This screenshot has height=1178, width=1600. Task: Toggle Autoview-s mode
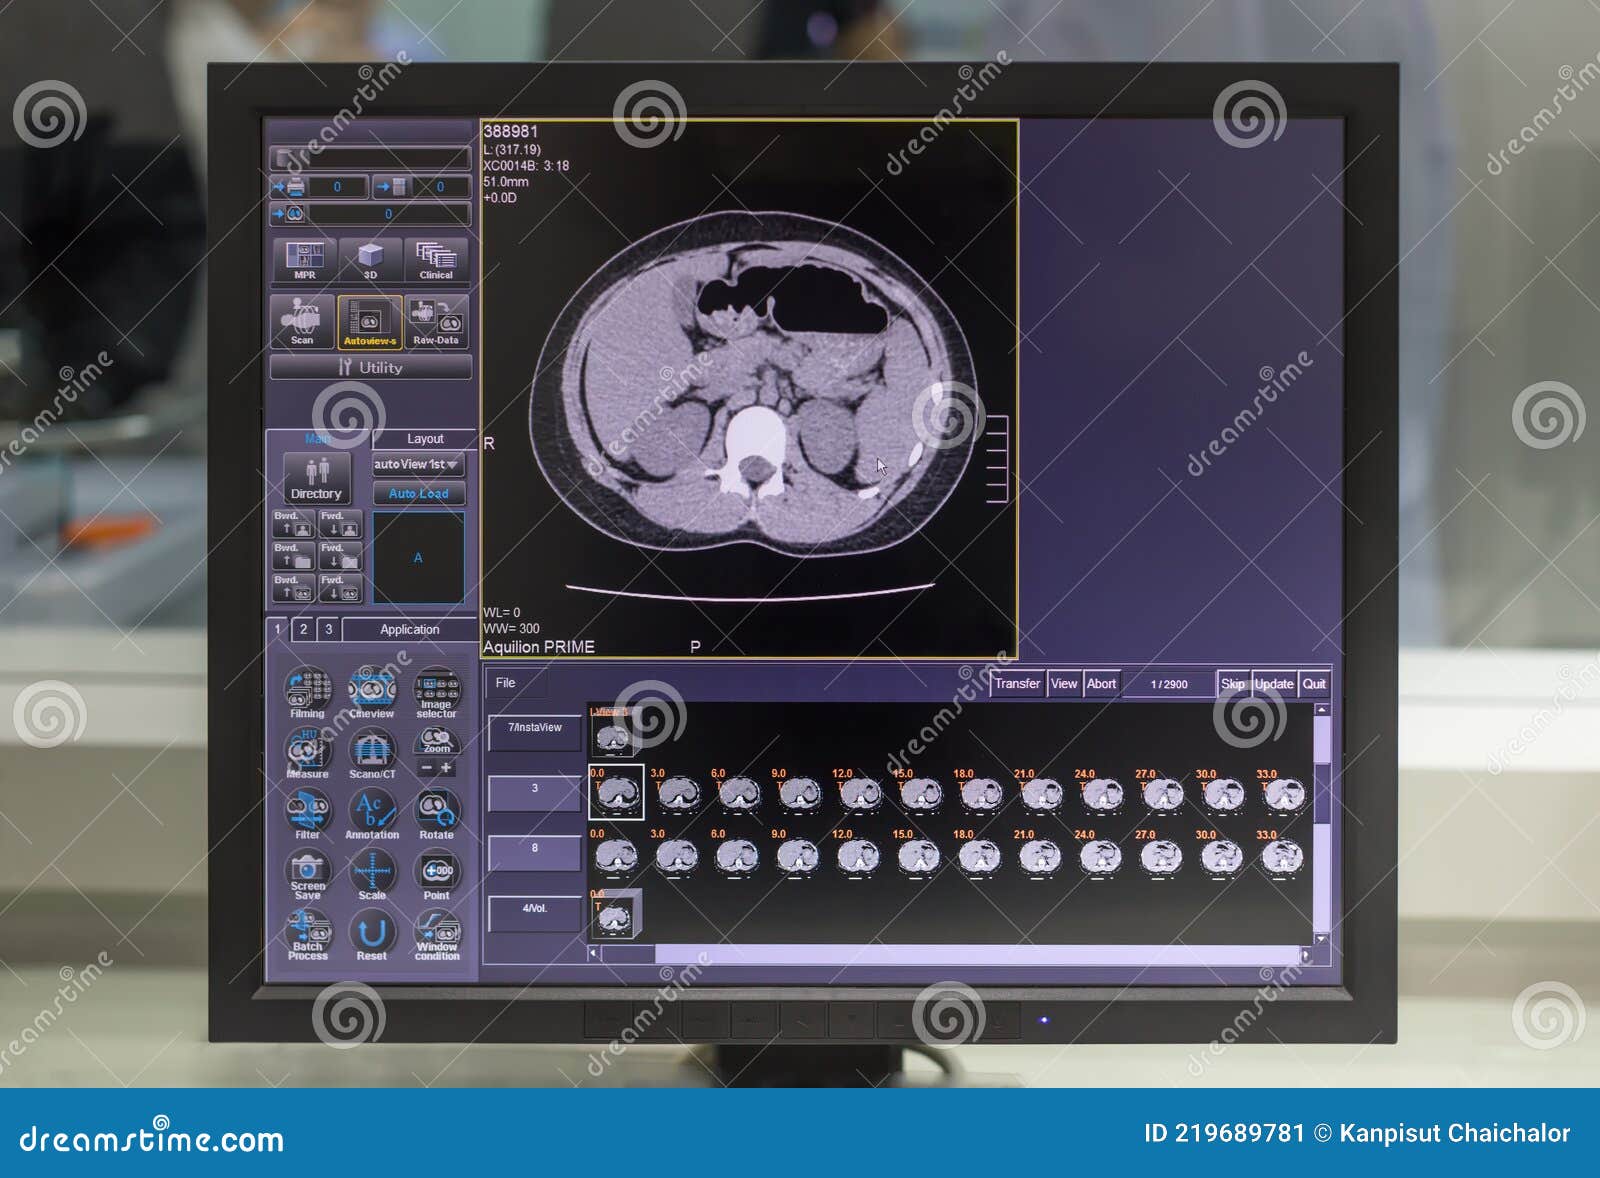click(x=371, y=322)
